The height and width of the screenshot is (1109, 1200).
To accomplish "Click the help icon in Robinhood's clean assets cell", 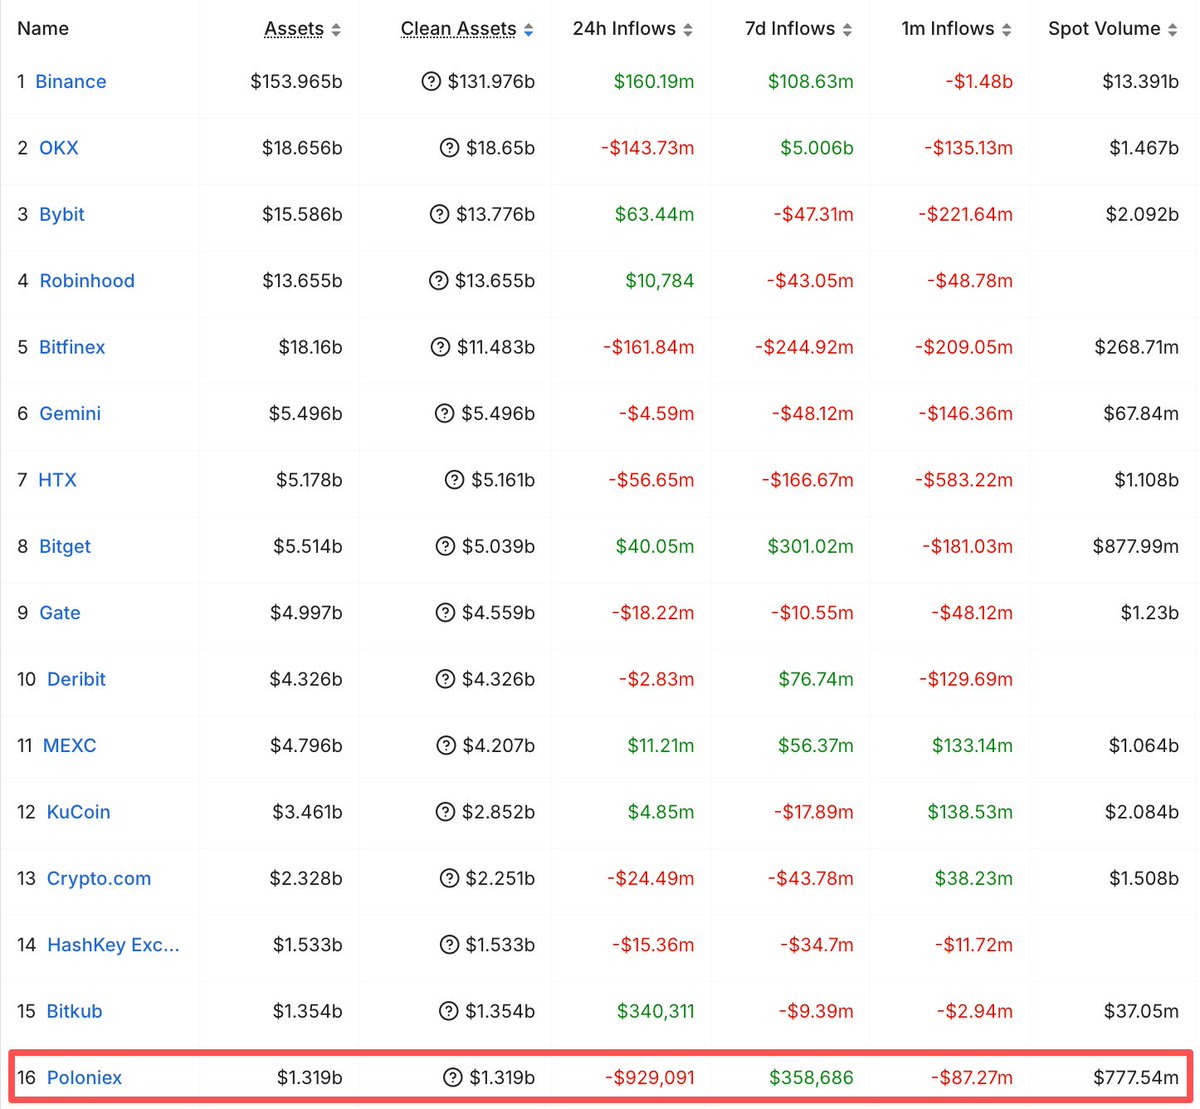I will (x=438, y=281).
